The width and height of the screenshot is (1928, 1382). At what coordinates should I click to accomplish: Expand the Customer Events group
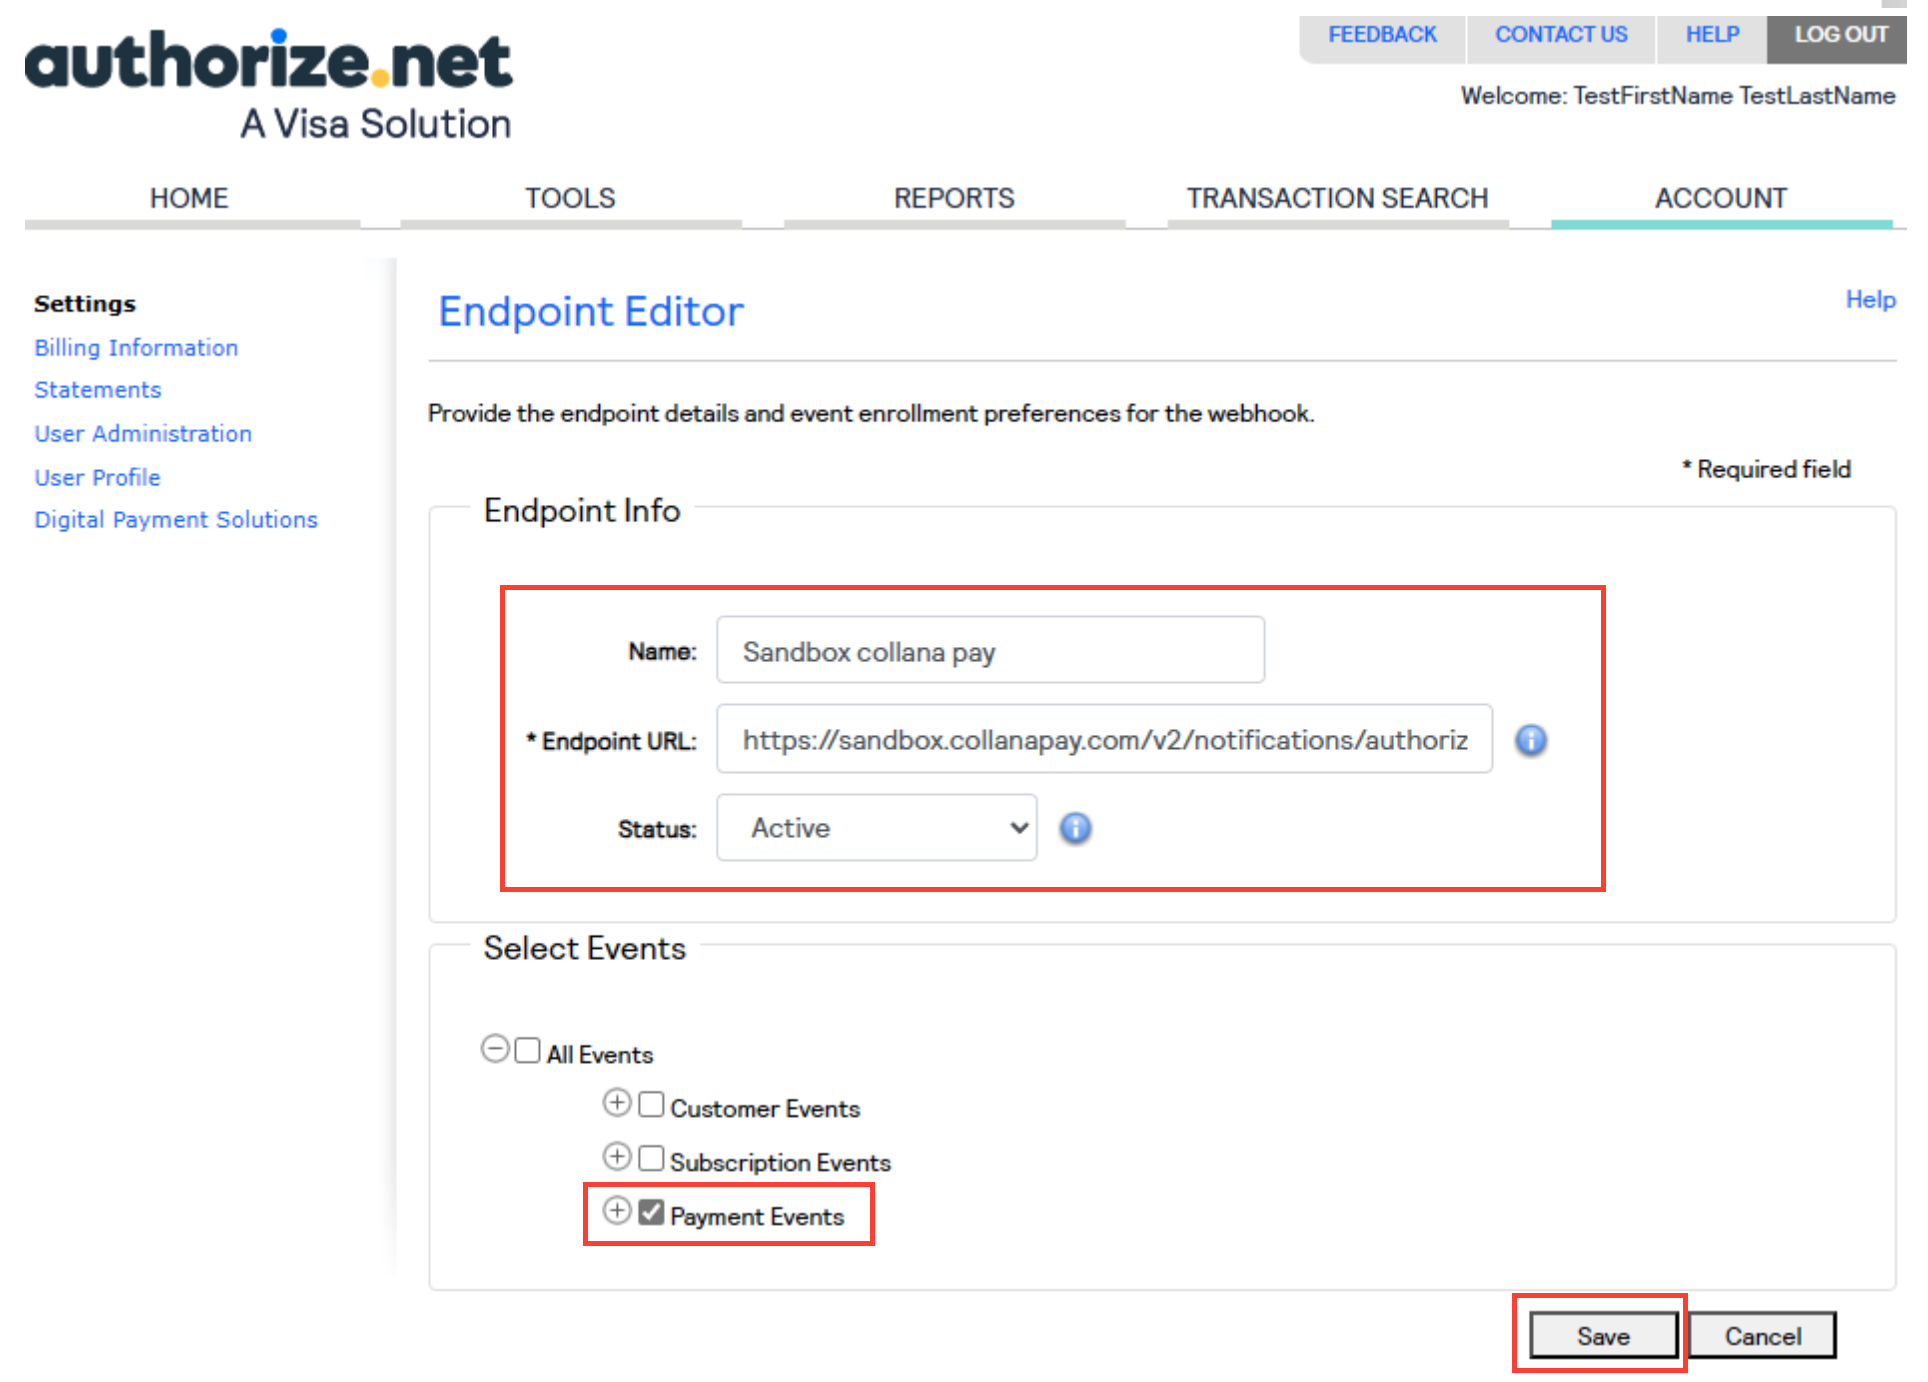point(617,1103)
